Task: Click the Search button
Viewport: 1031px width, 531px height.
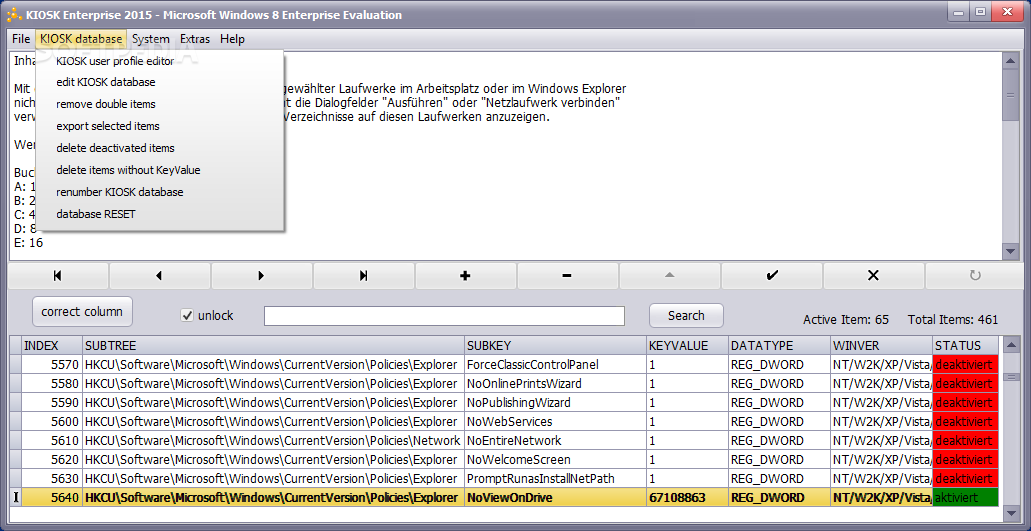Action: pyautogui.click(x=686, y=315)
